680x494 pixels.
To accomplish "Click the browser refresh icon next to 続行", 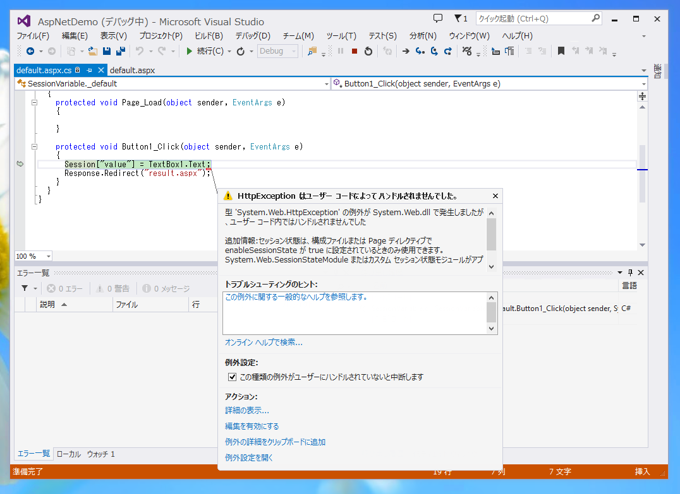I will coord(241,52).
